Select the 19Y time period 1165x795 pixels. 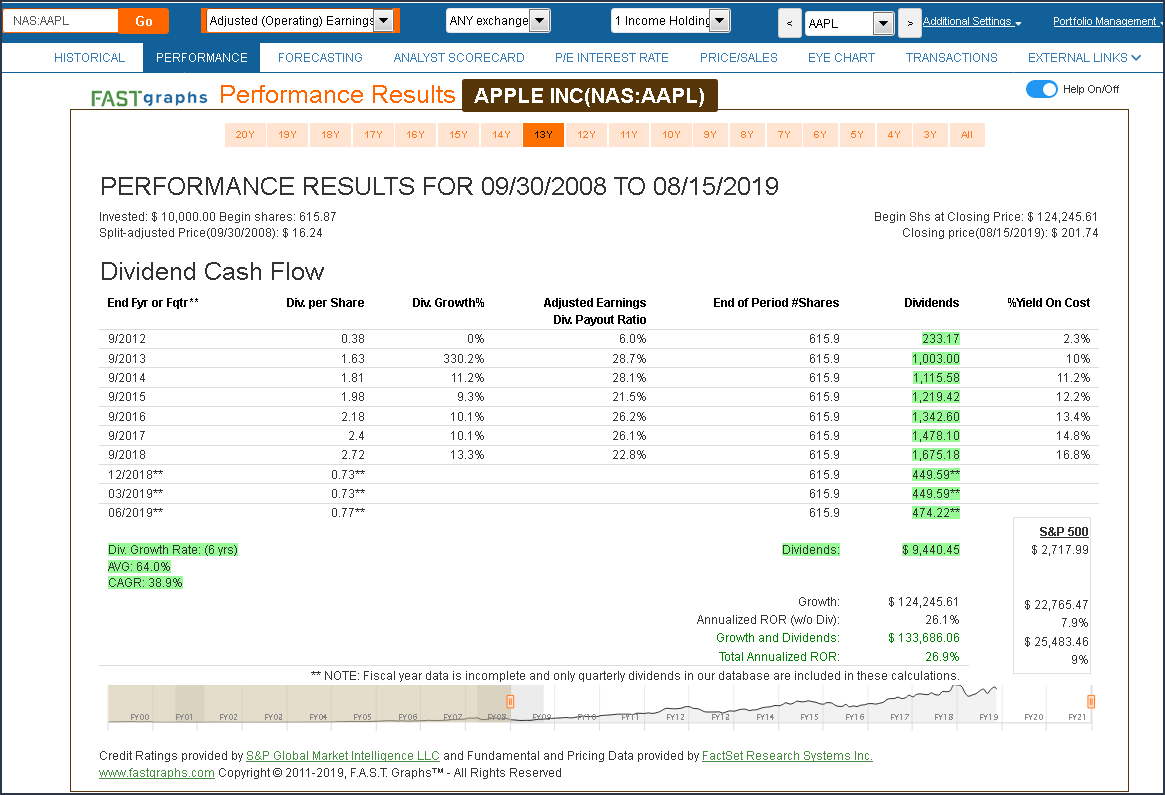pyautogui.click(x=288, y=134)
